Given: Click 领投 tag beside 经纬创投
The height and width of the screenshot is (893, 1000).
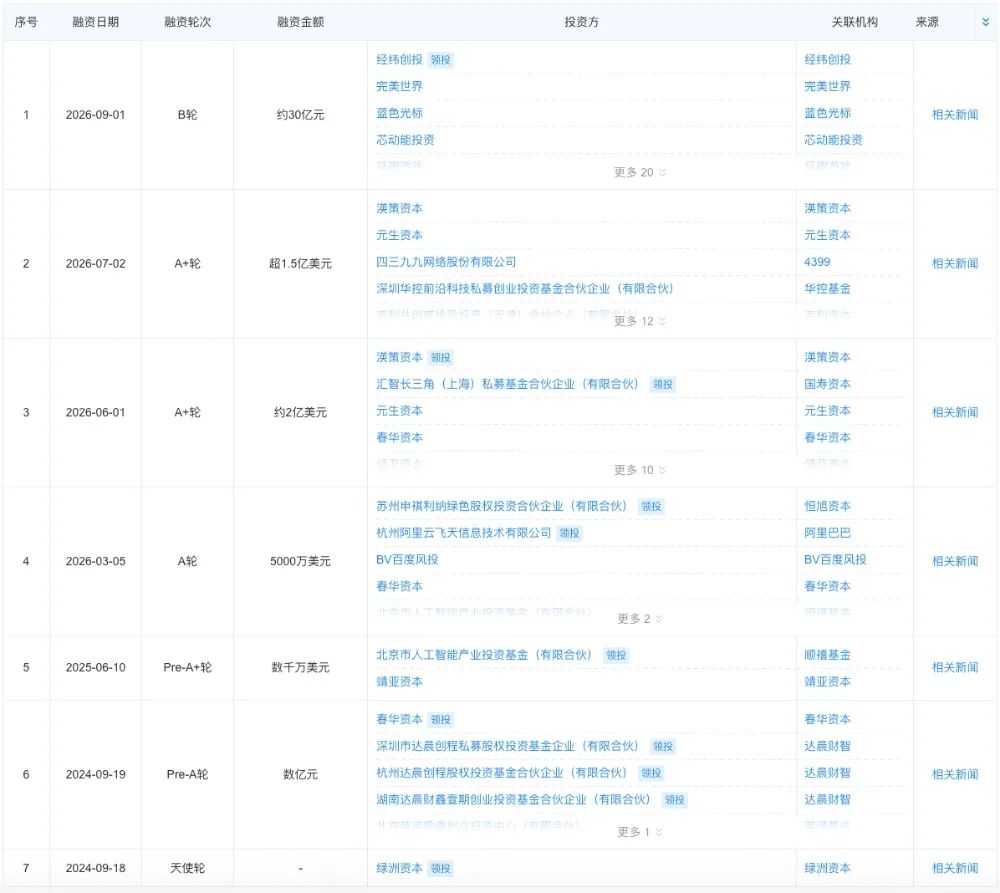Looking at the screenshot, I should tap(441, 60).
